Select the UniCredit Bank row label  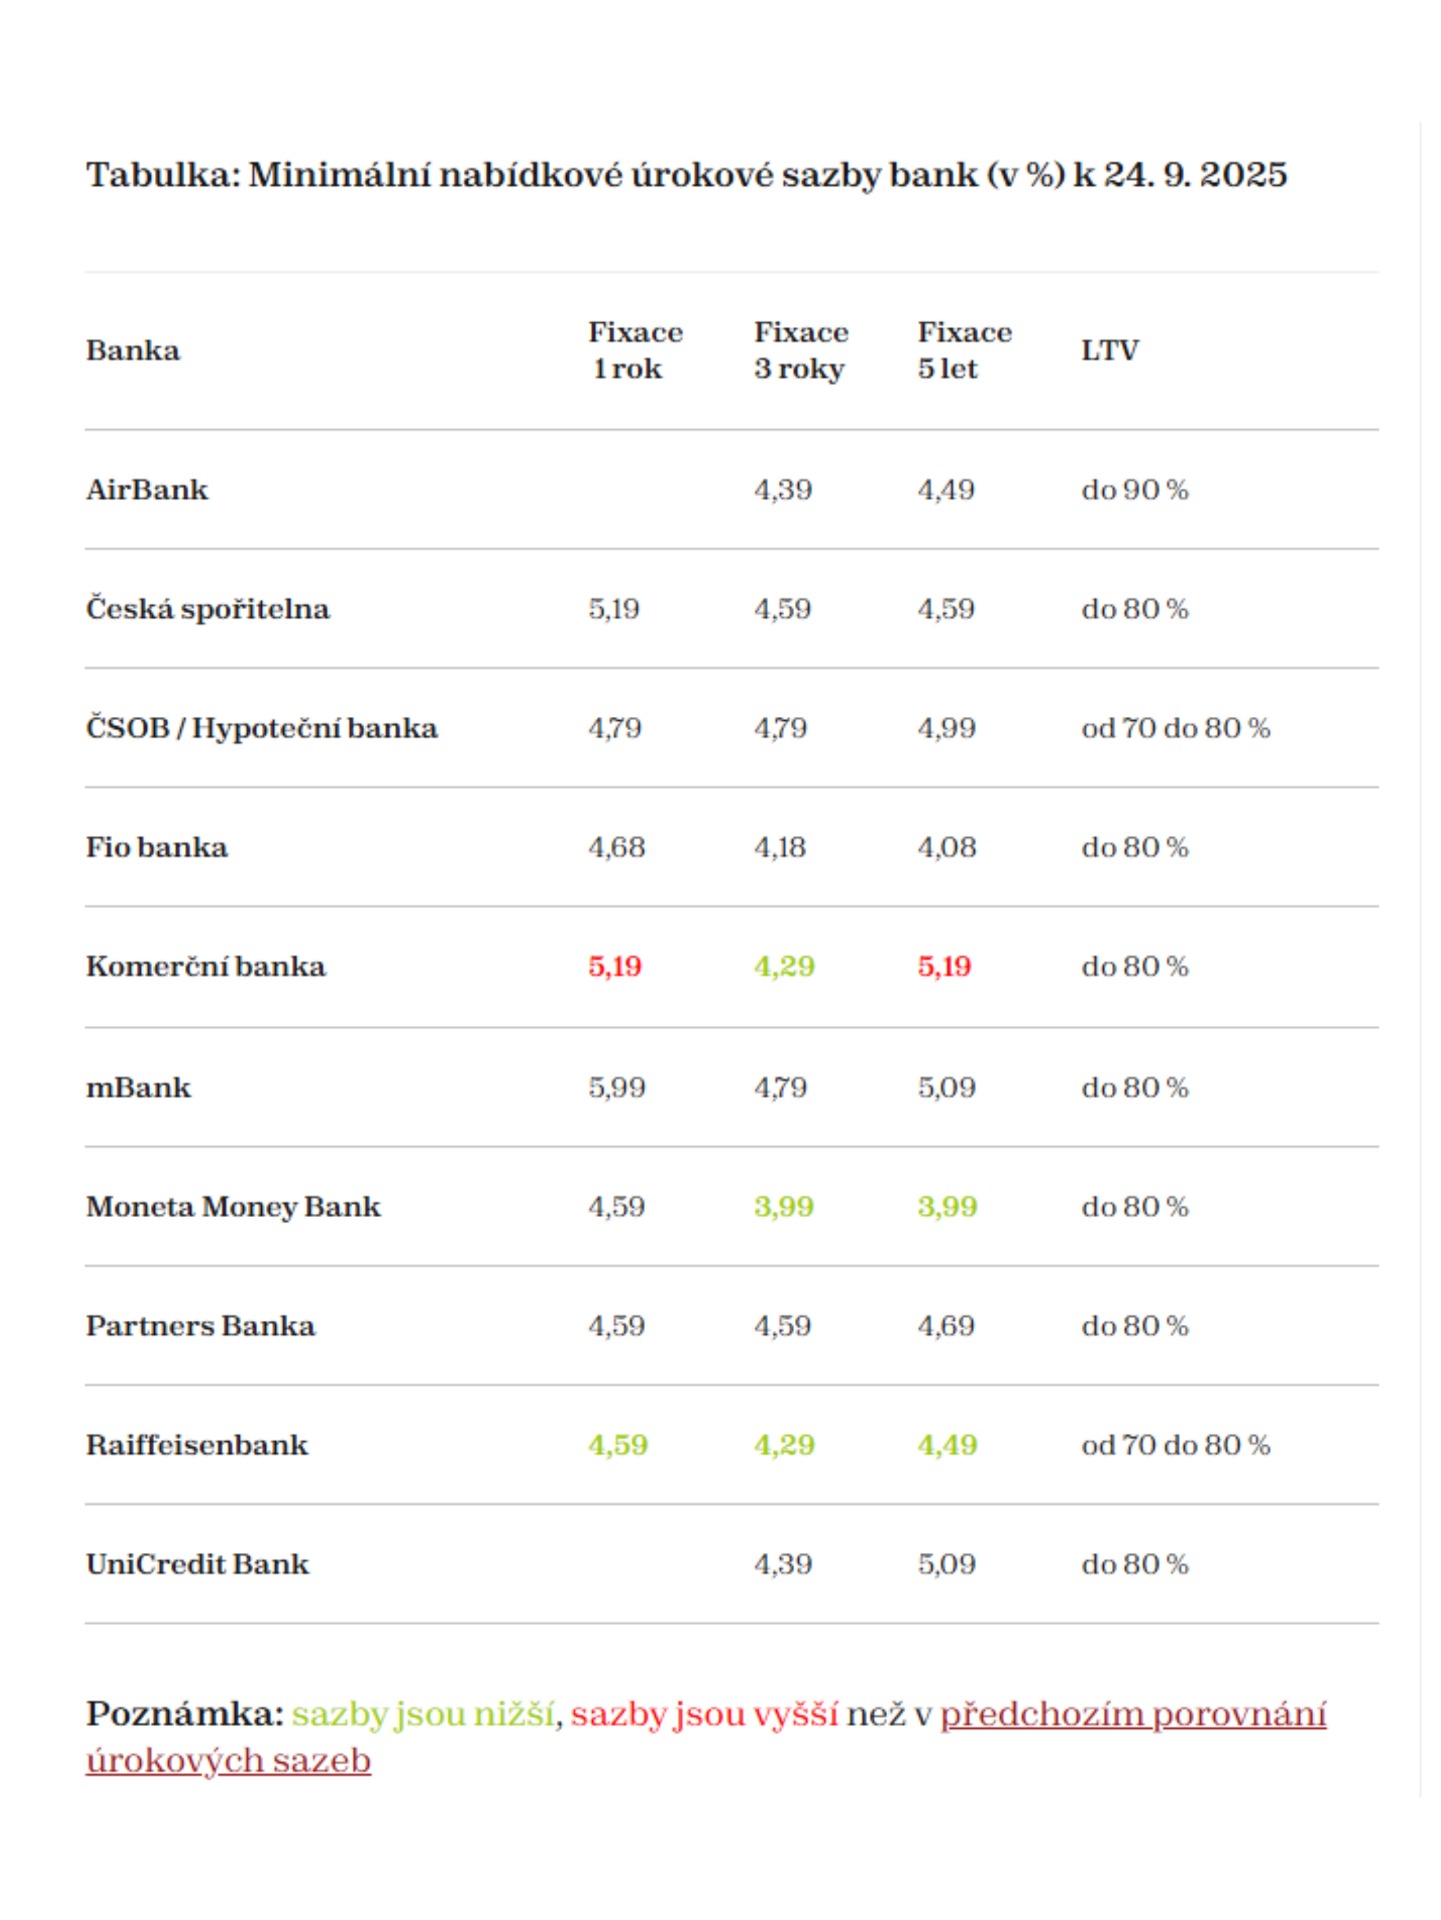click(x=197, y=1564)
